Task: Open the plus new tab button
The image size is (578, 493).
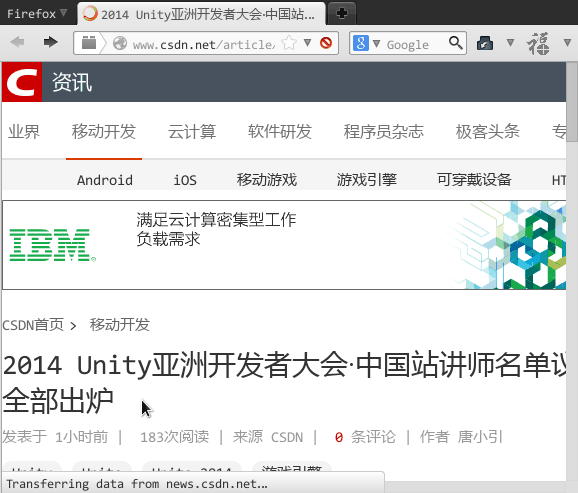Action: click(x=342, y=13)
